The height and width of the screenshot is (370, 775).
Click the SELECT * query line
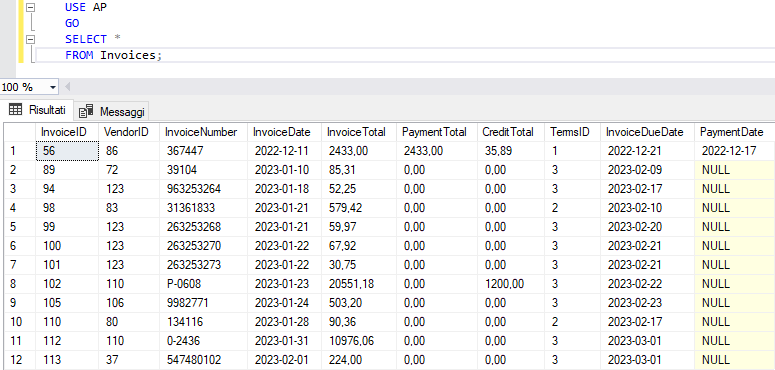tap(93, 40)
